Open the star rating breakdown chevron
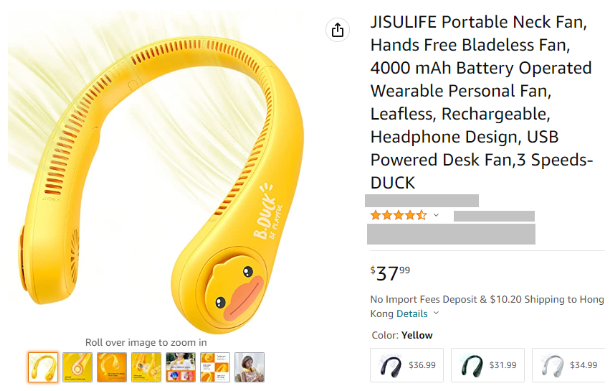612x391 pixels. click(436, 215)
